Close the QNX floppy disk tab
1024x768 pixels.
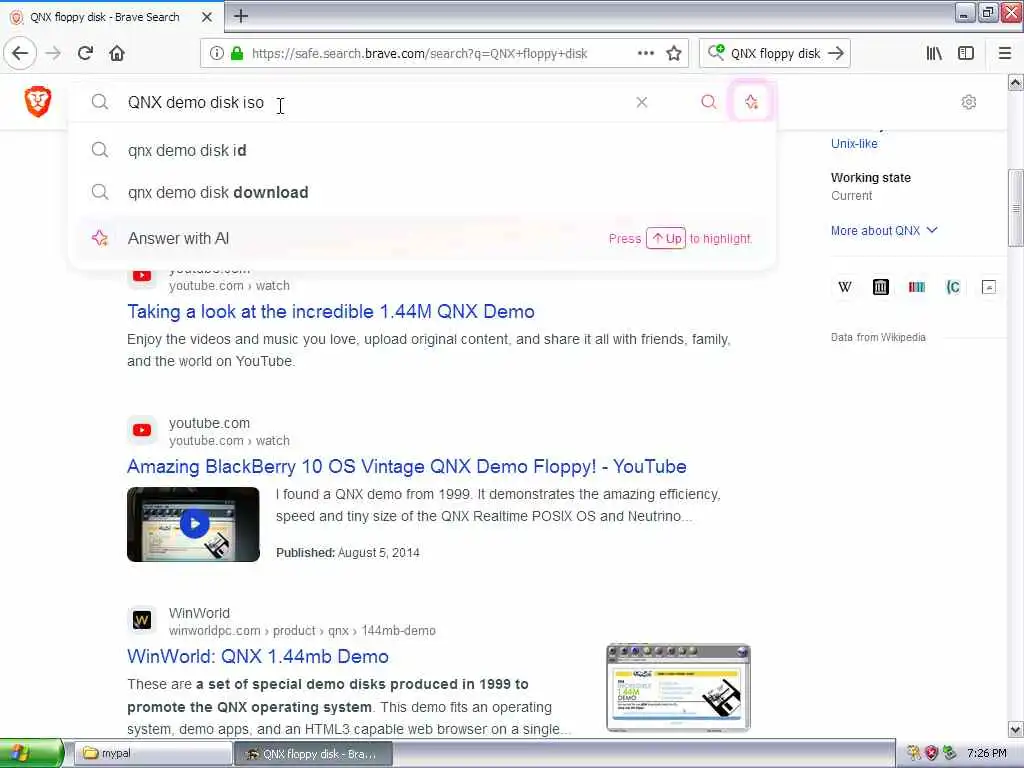206,17
